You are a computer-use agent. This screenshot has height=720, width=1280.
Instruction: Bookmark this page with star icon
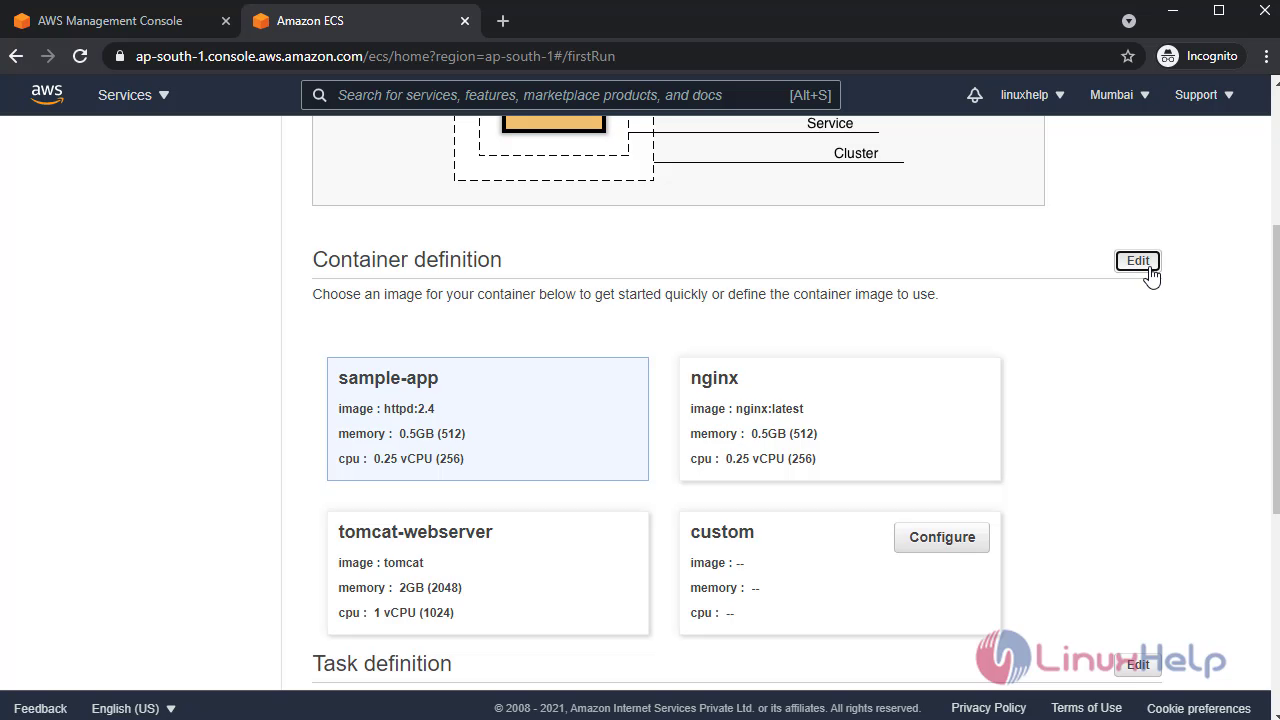tap(1128, 56)
